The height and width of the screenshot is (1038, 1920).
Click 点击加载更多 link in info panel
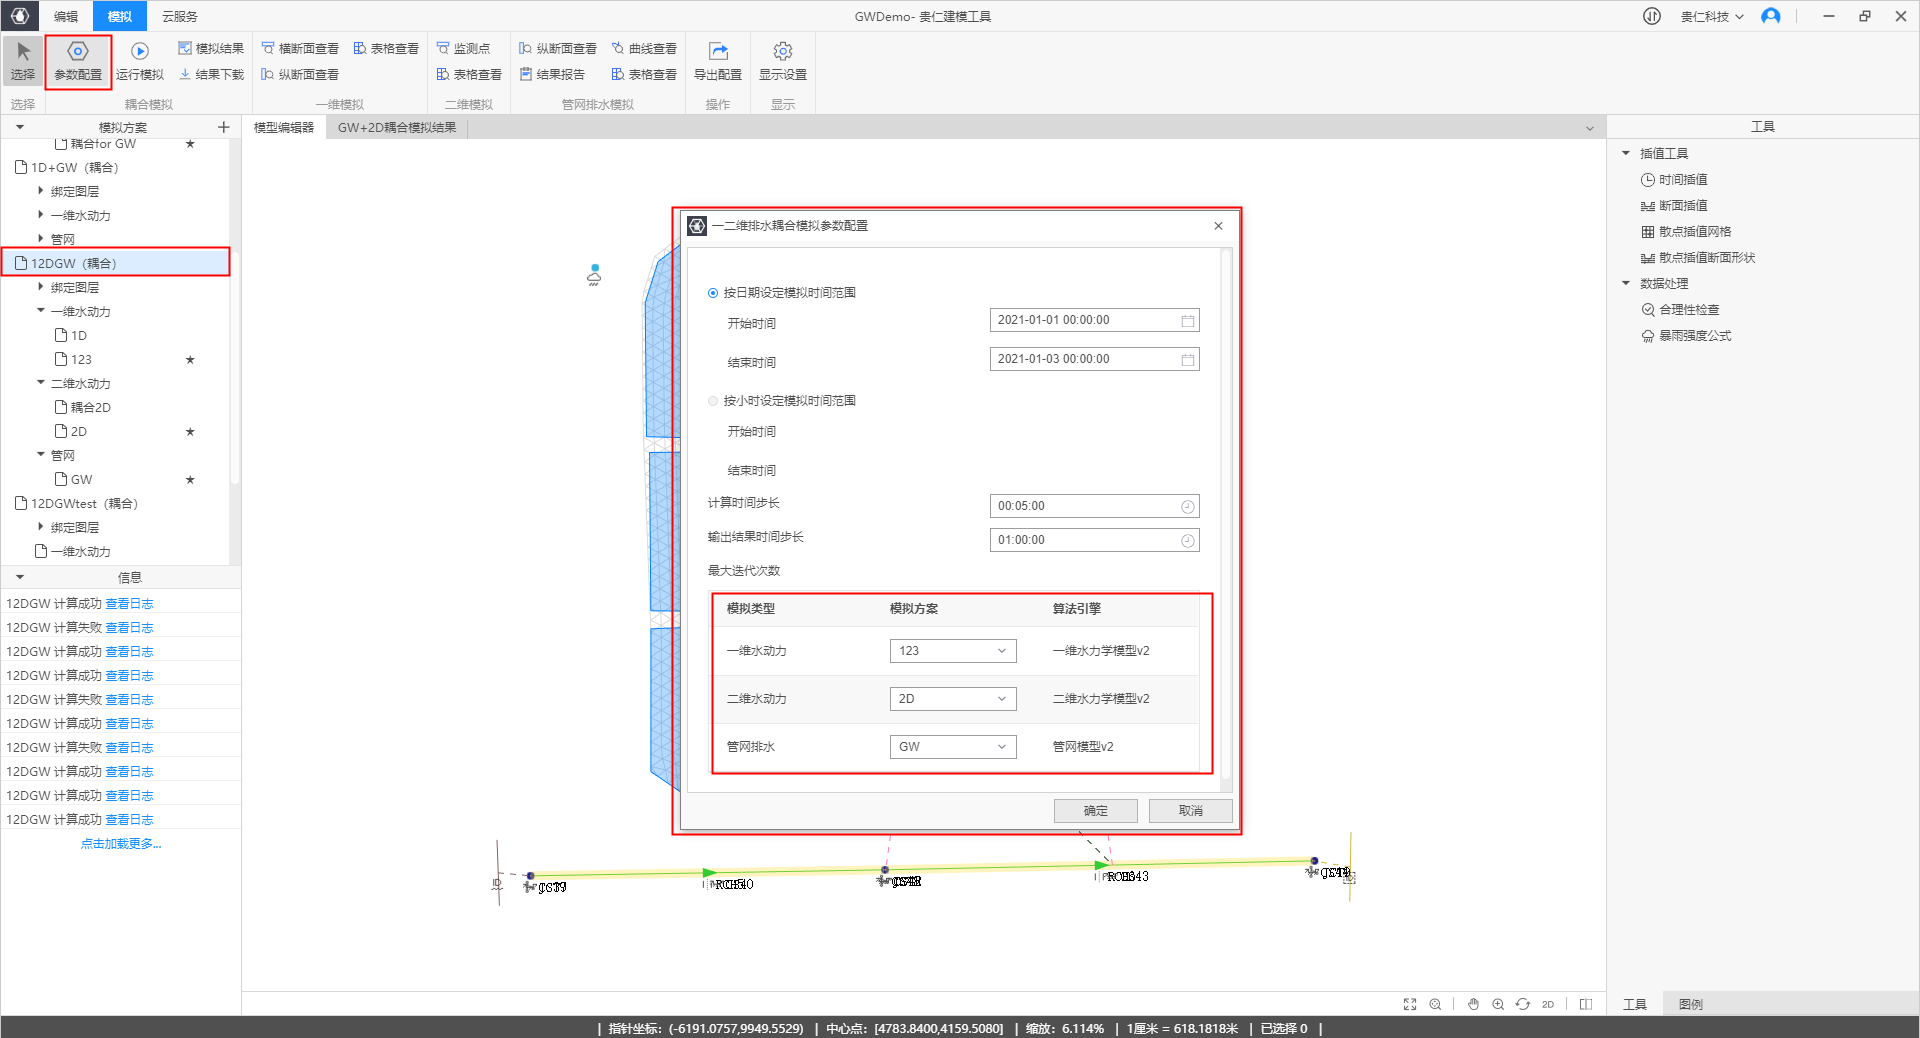121,844
